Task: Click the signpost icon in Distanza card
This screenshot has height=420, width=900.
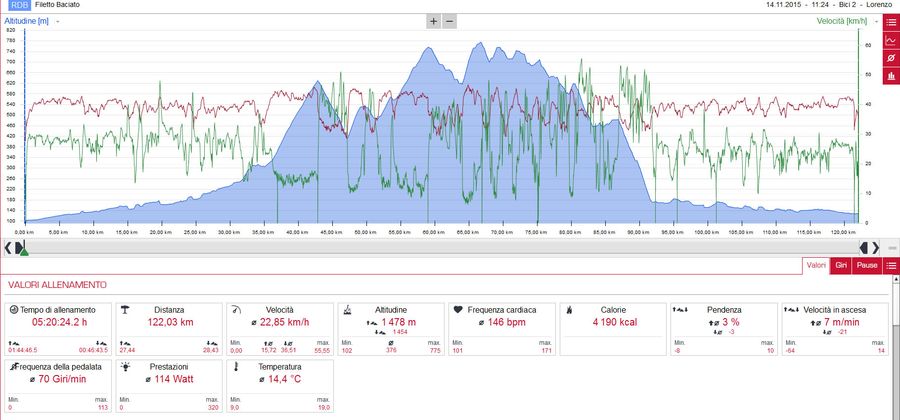Action: click(x=125, y=309)
